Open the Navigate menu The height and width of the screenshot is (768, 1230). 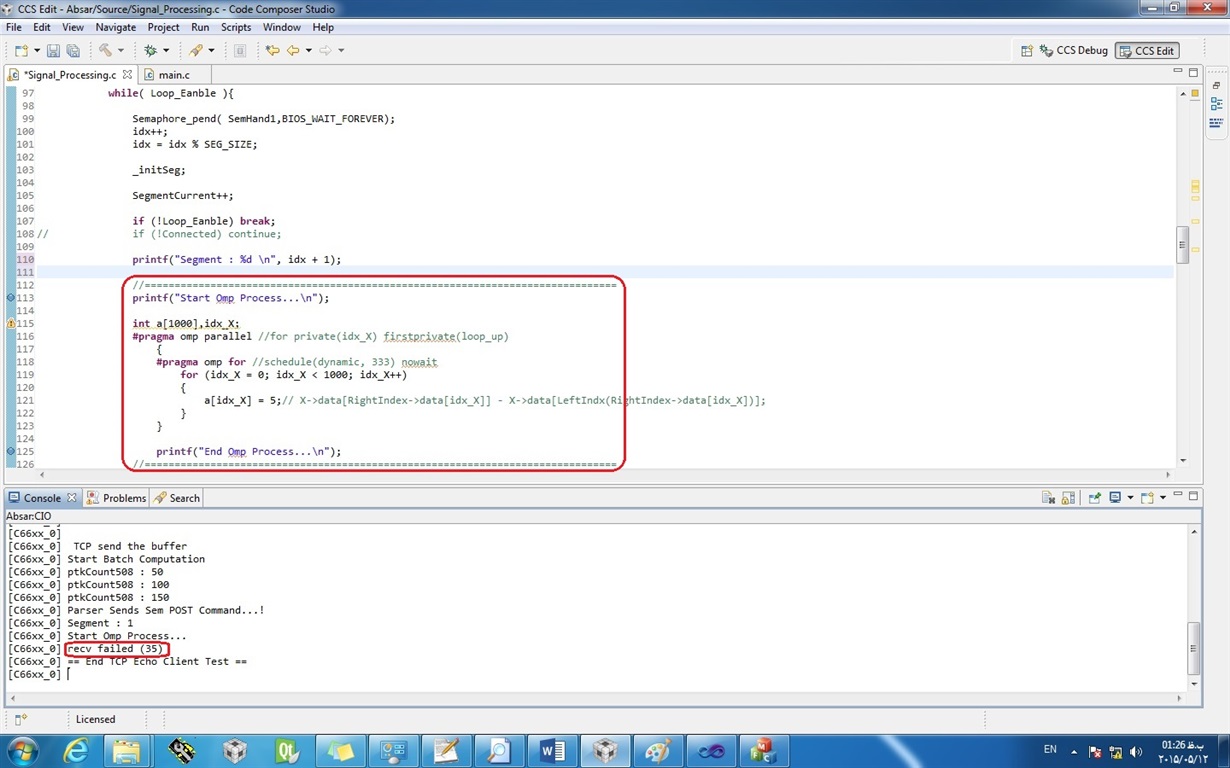coord(116,27)
